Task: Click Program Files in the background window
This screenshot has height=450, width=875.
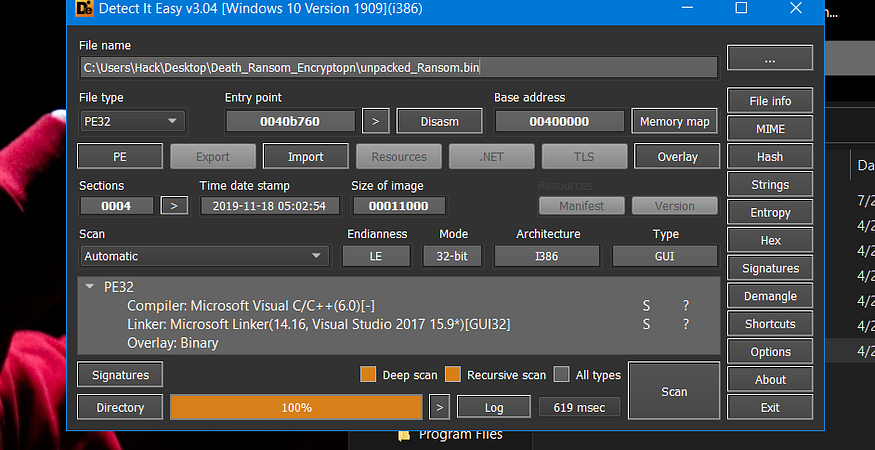Action: [460, 434]
